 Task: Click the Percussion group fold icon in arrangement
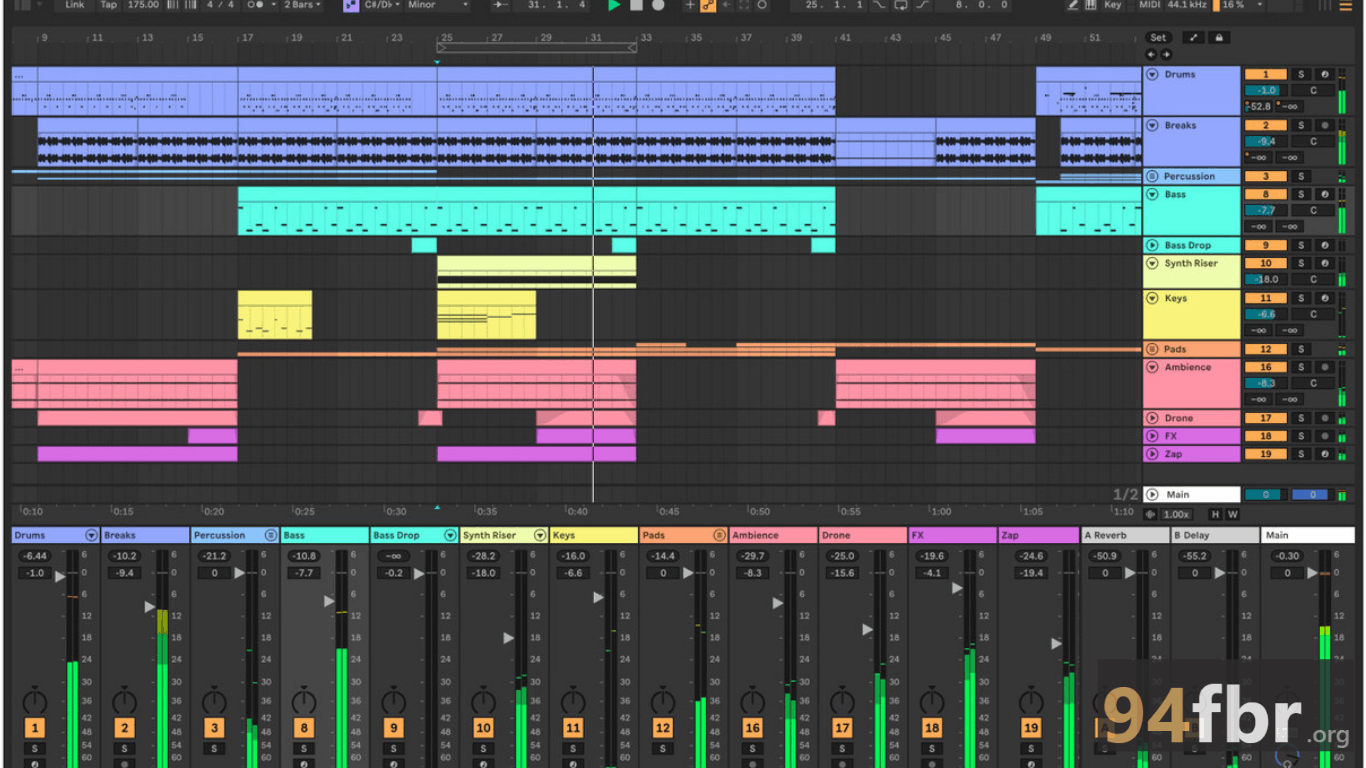pyautogui.click(x=1152, y=176)
